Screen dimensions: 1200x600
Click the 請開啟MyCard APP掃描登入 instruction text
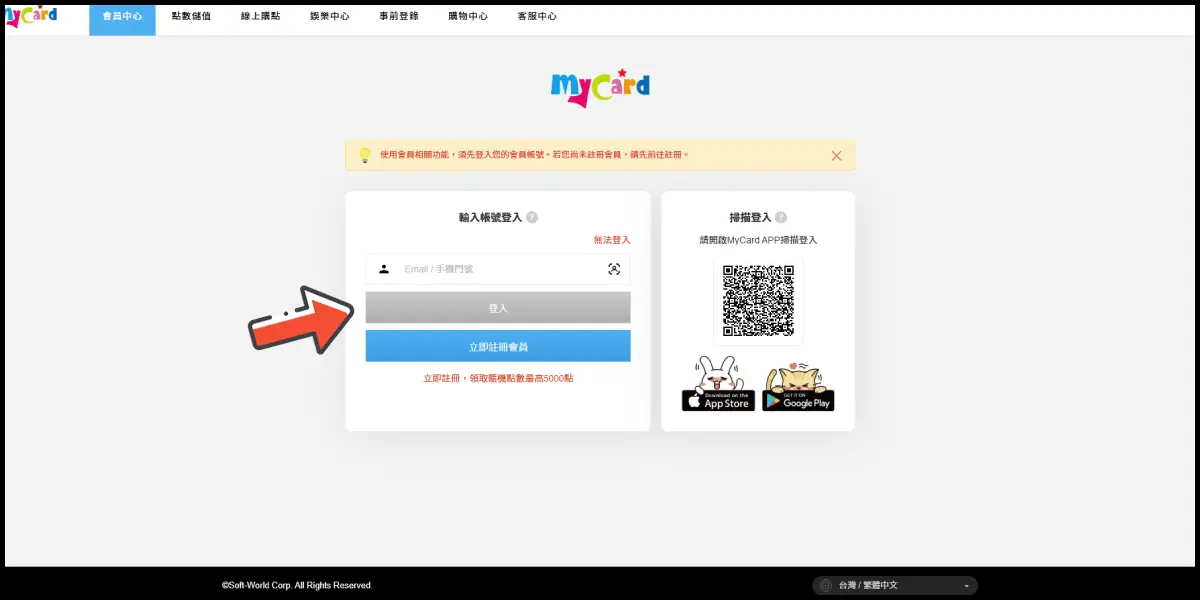[758, 240]
